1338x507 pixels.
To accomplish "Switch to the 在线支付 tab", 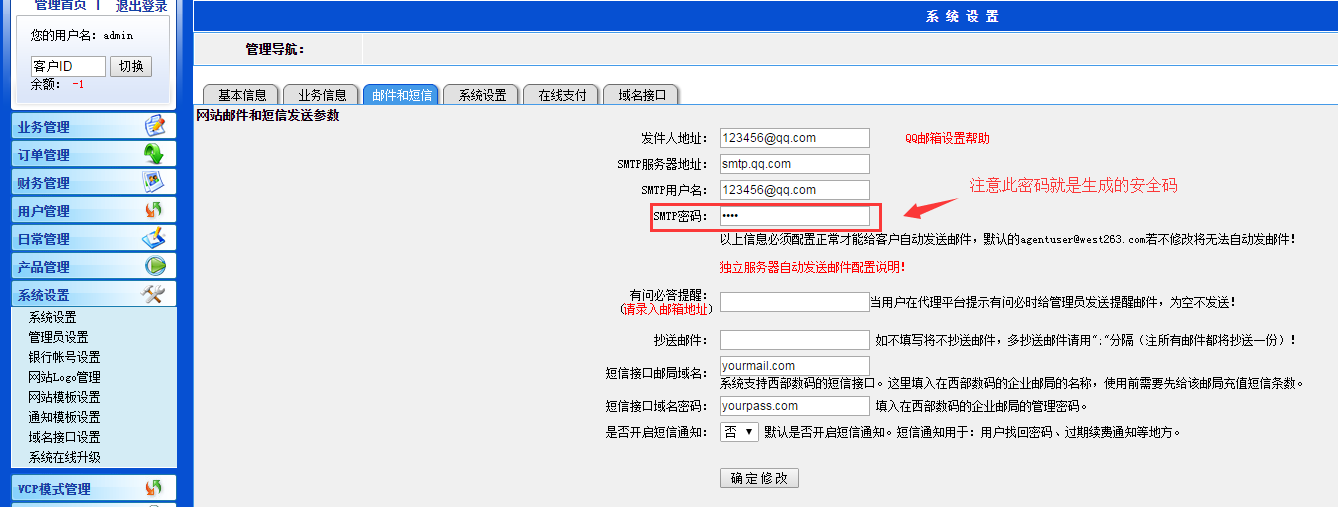I will (561, 95).
